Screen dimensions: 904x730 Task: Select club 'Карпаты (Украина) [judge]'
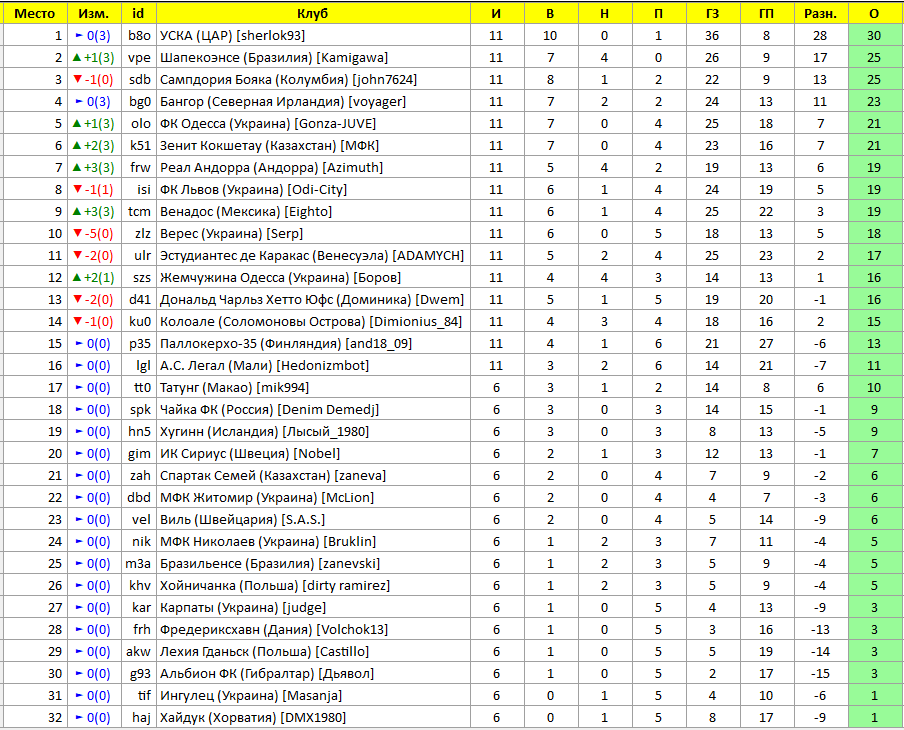243,608
